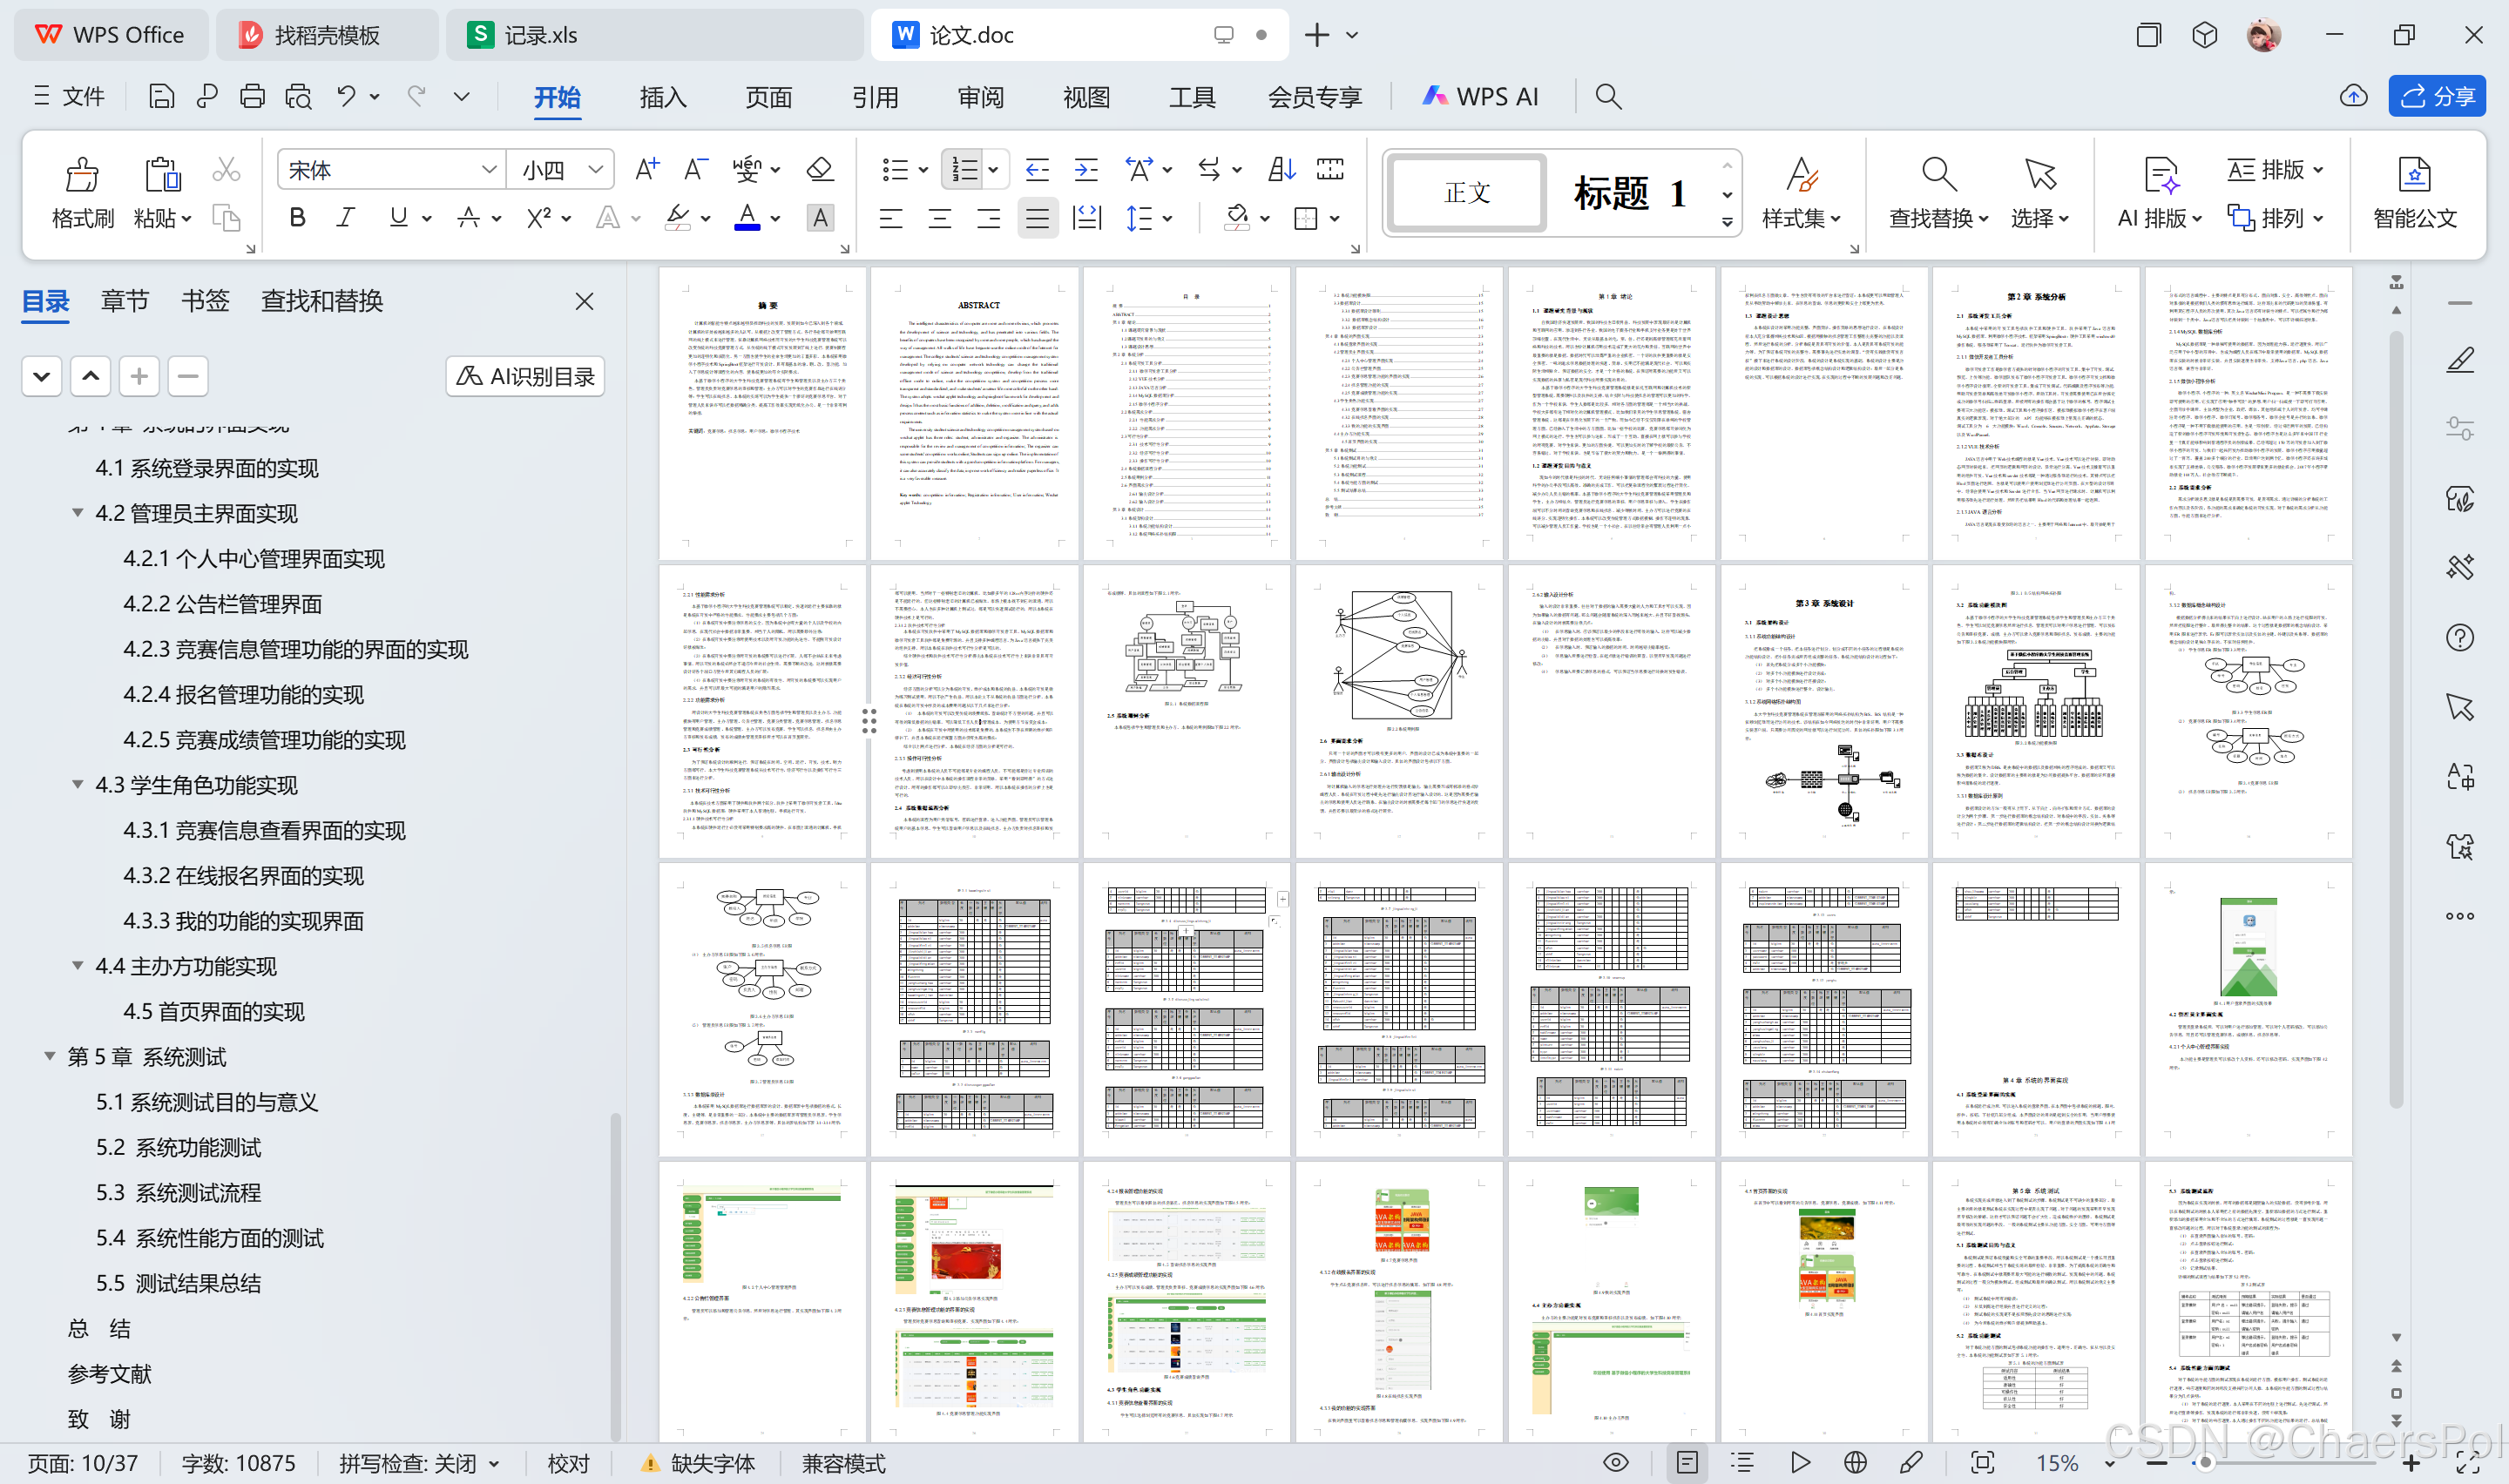Click the Print Preview icon
The width and height of the screenshot is (2509, 1484).
[298, 96]
